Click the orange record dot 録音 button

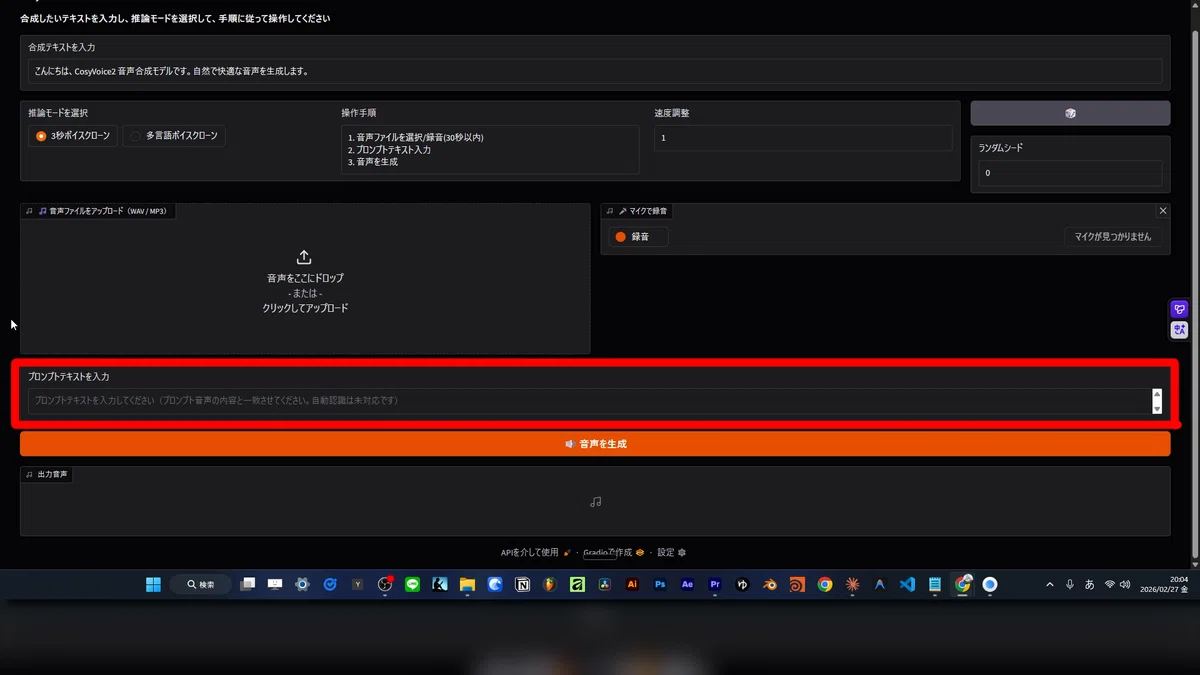638,237
